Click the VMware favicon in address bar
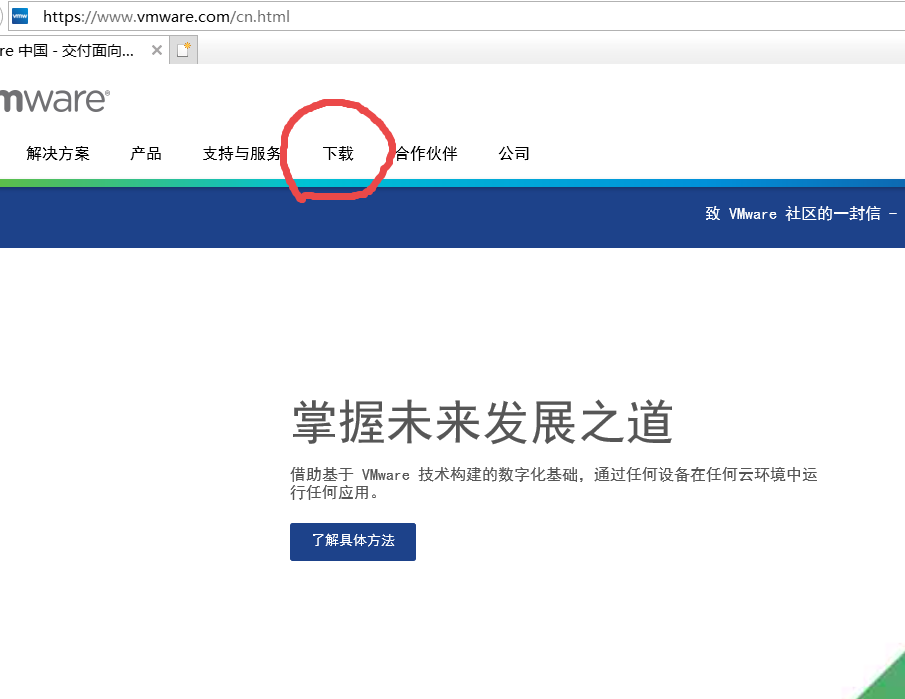Image resolution: width=905 pixels, height=699 pixels. (x=20, y=16)
